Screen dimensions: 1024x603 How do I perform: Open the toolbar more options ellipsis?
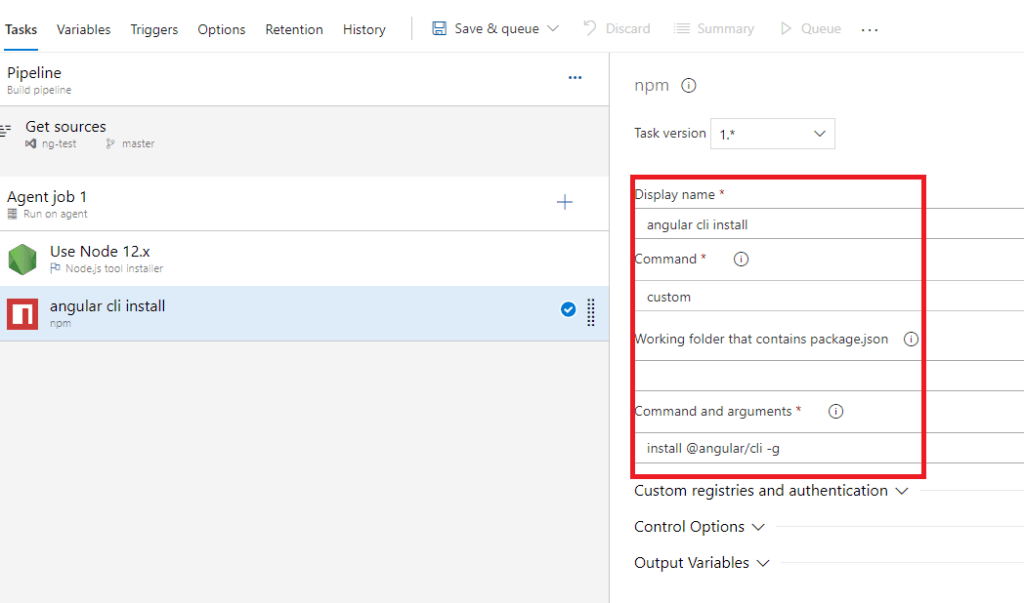pos(869,30)
